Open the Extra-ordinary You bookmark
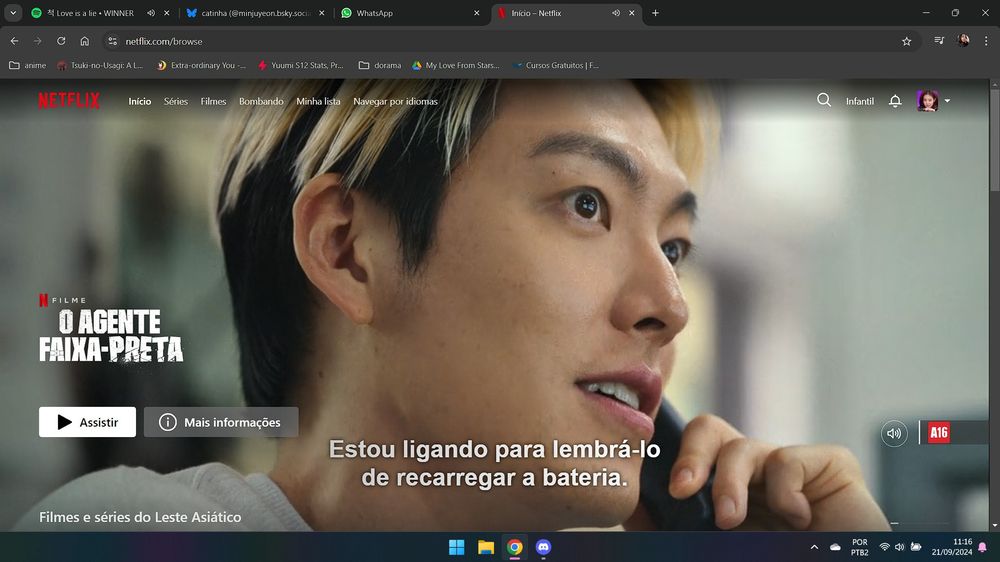The image size is (1000, 562). coord(201,65)
